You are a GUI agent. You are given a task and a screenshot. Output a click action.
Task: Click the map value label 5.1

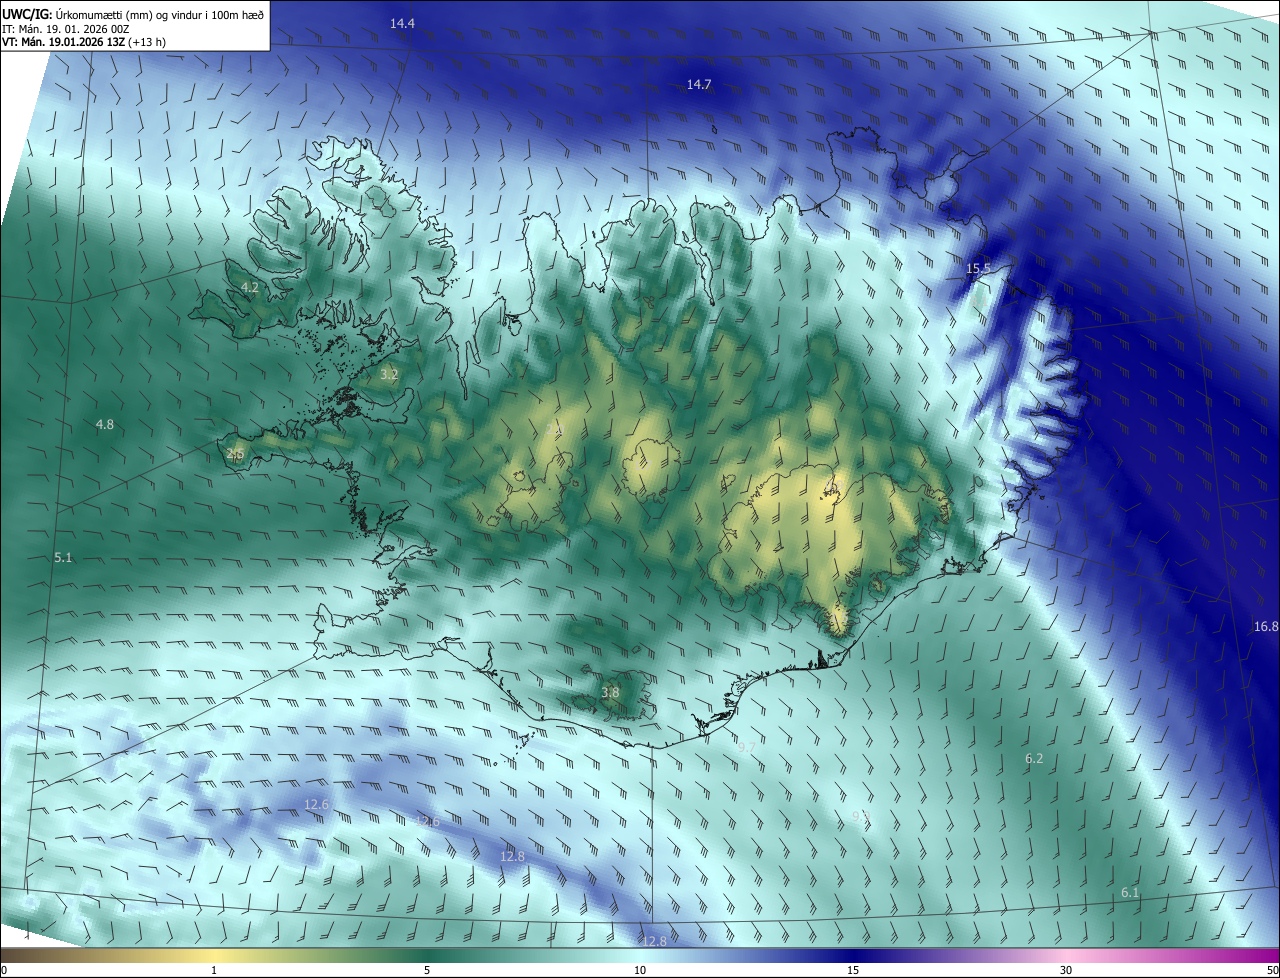[63, 558]
